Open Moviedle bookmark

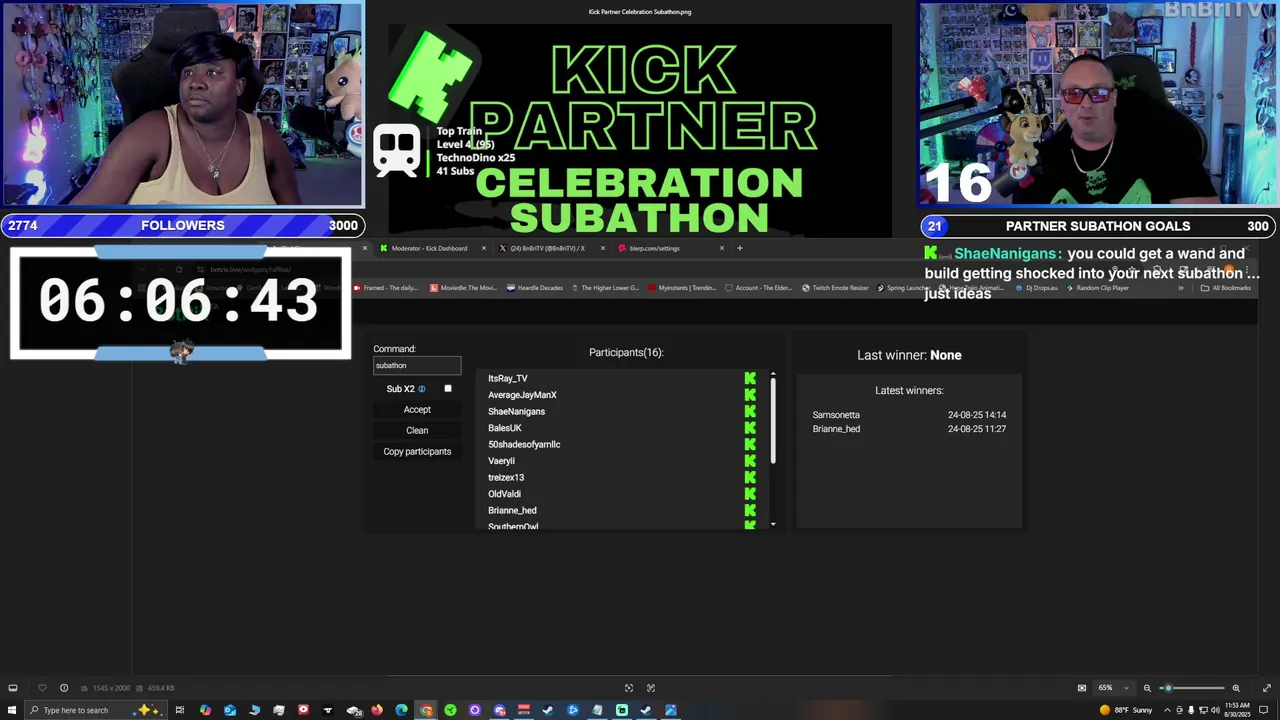point(463,288)
